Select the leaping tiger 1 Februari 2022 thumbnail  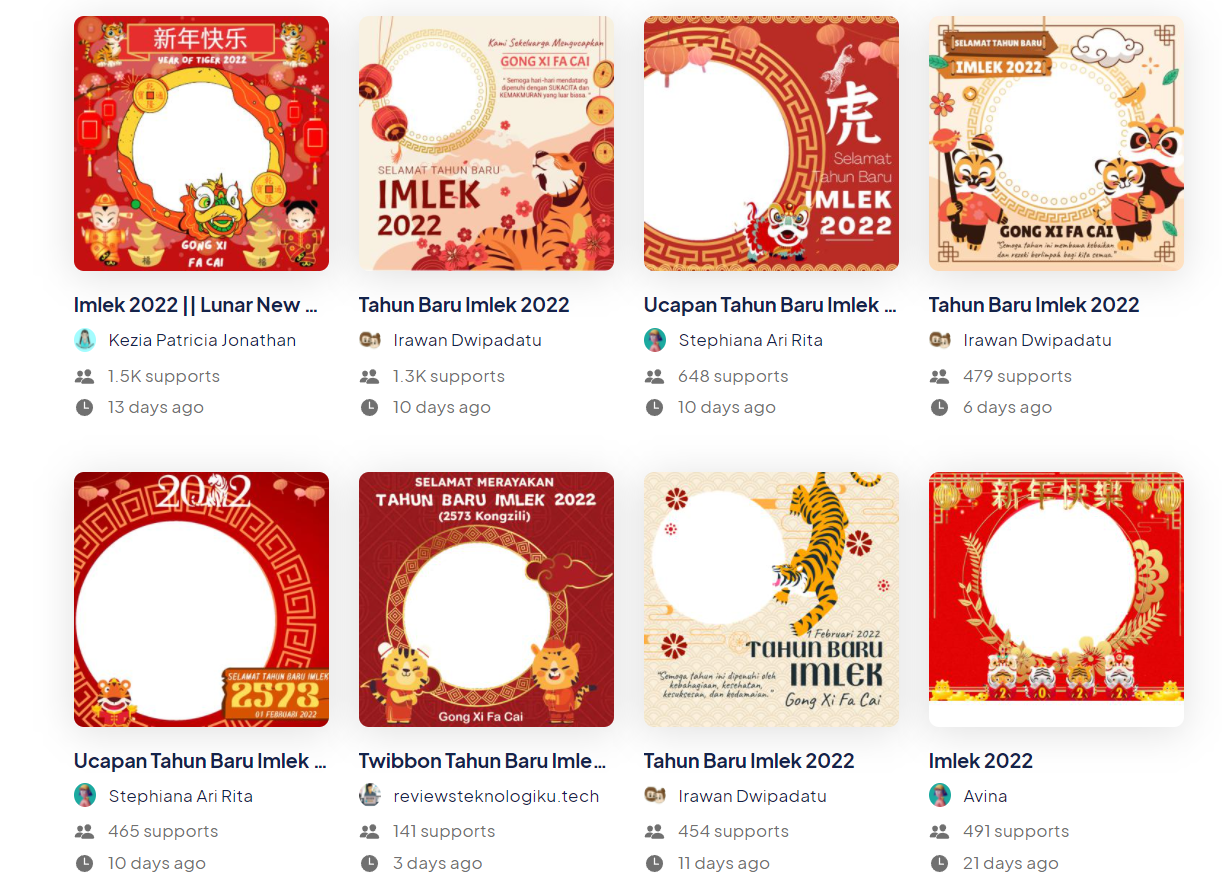pyautogui.click(x=771, y=599)
